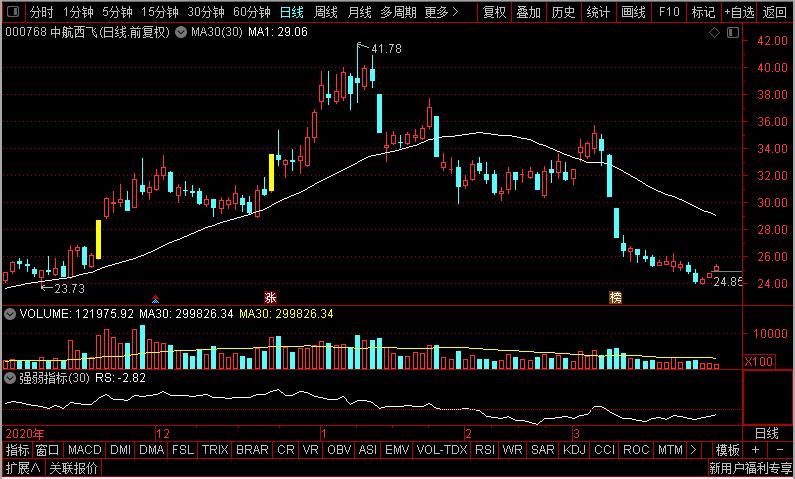The height and width of the screenshot is (479, 795).
Task: Select the OBV indicator
Action: [x=339, y=450]
